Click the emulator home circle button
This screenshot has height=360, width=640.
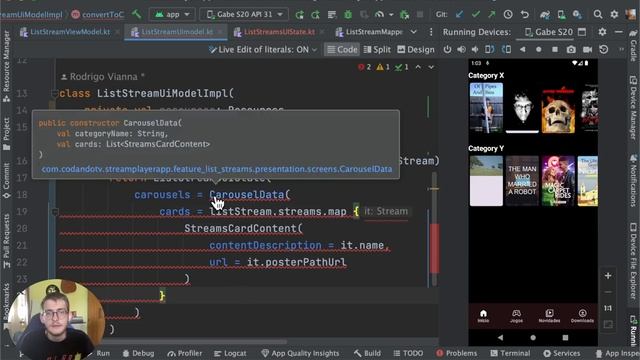pos(538,49)
